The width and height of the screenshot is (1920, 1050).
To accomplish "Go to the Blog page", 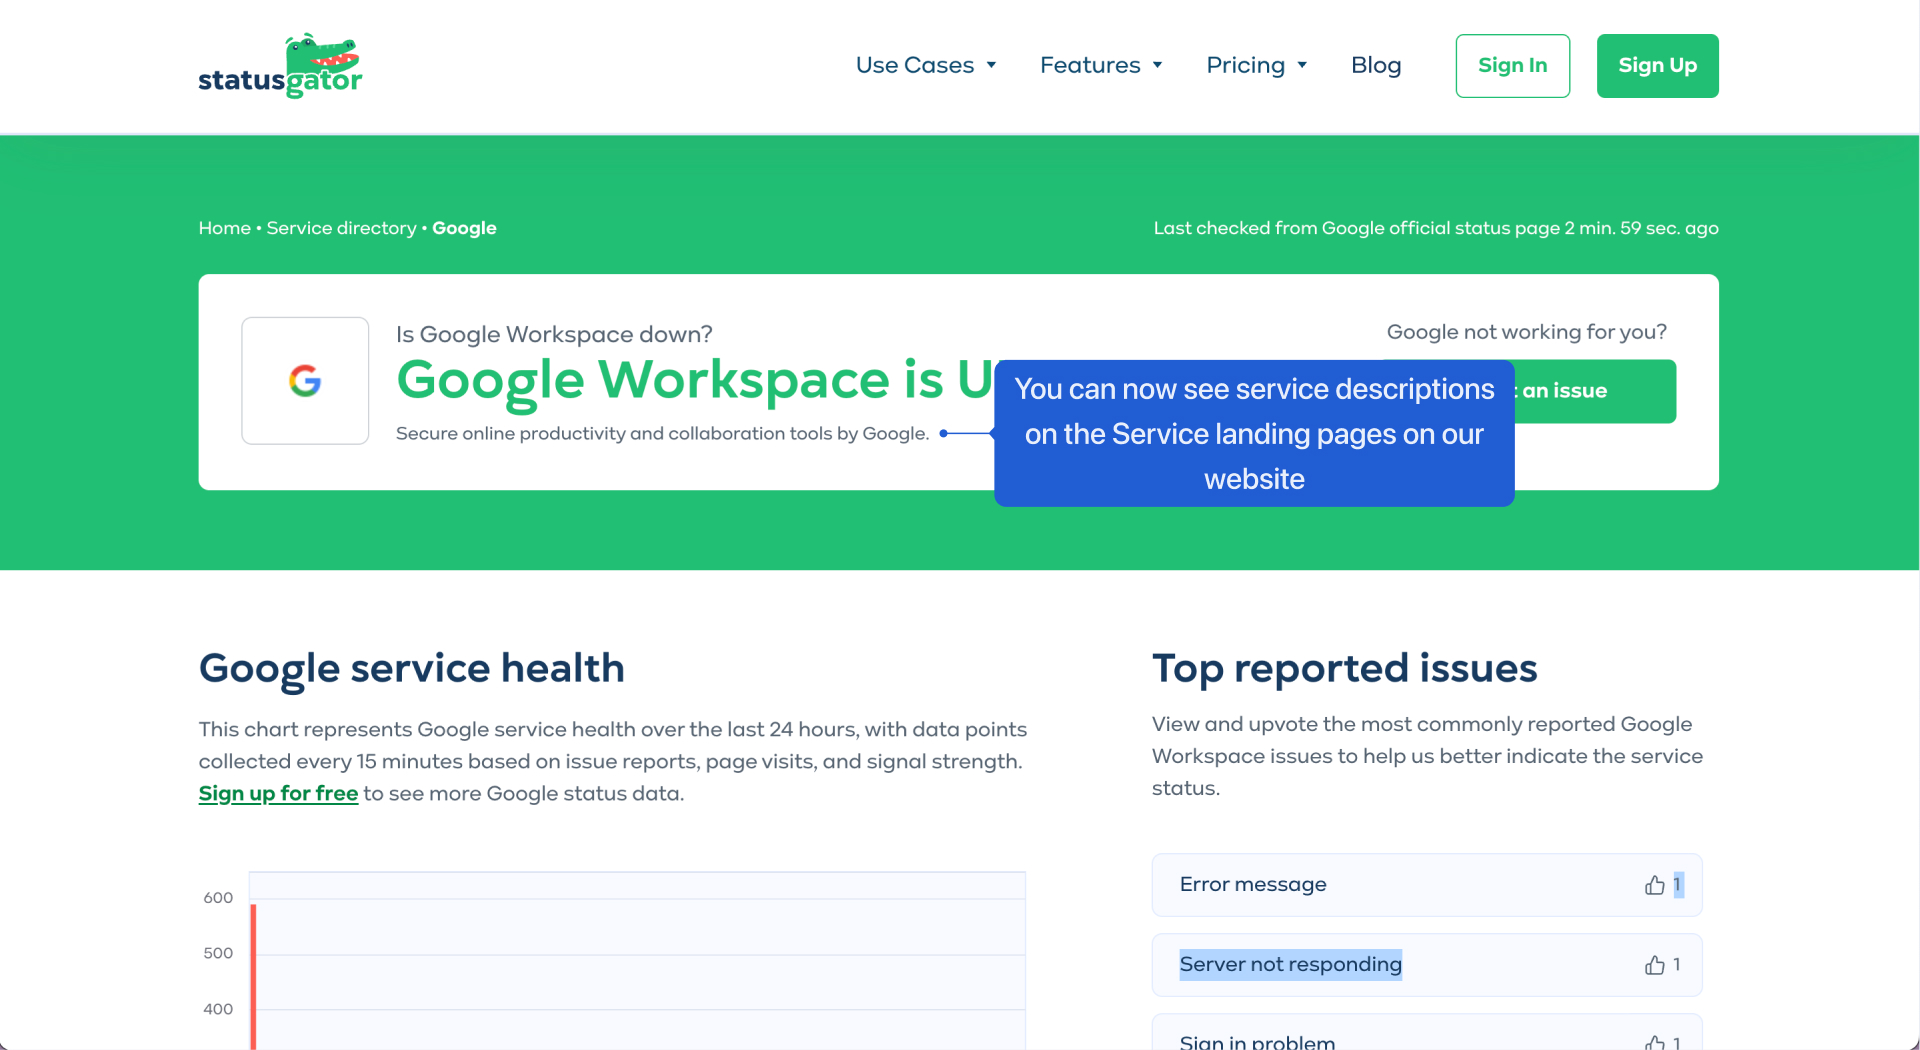I will coord(1376,65).
